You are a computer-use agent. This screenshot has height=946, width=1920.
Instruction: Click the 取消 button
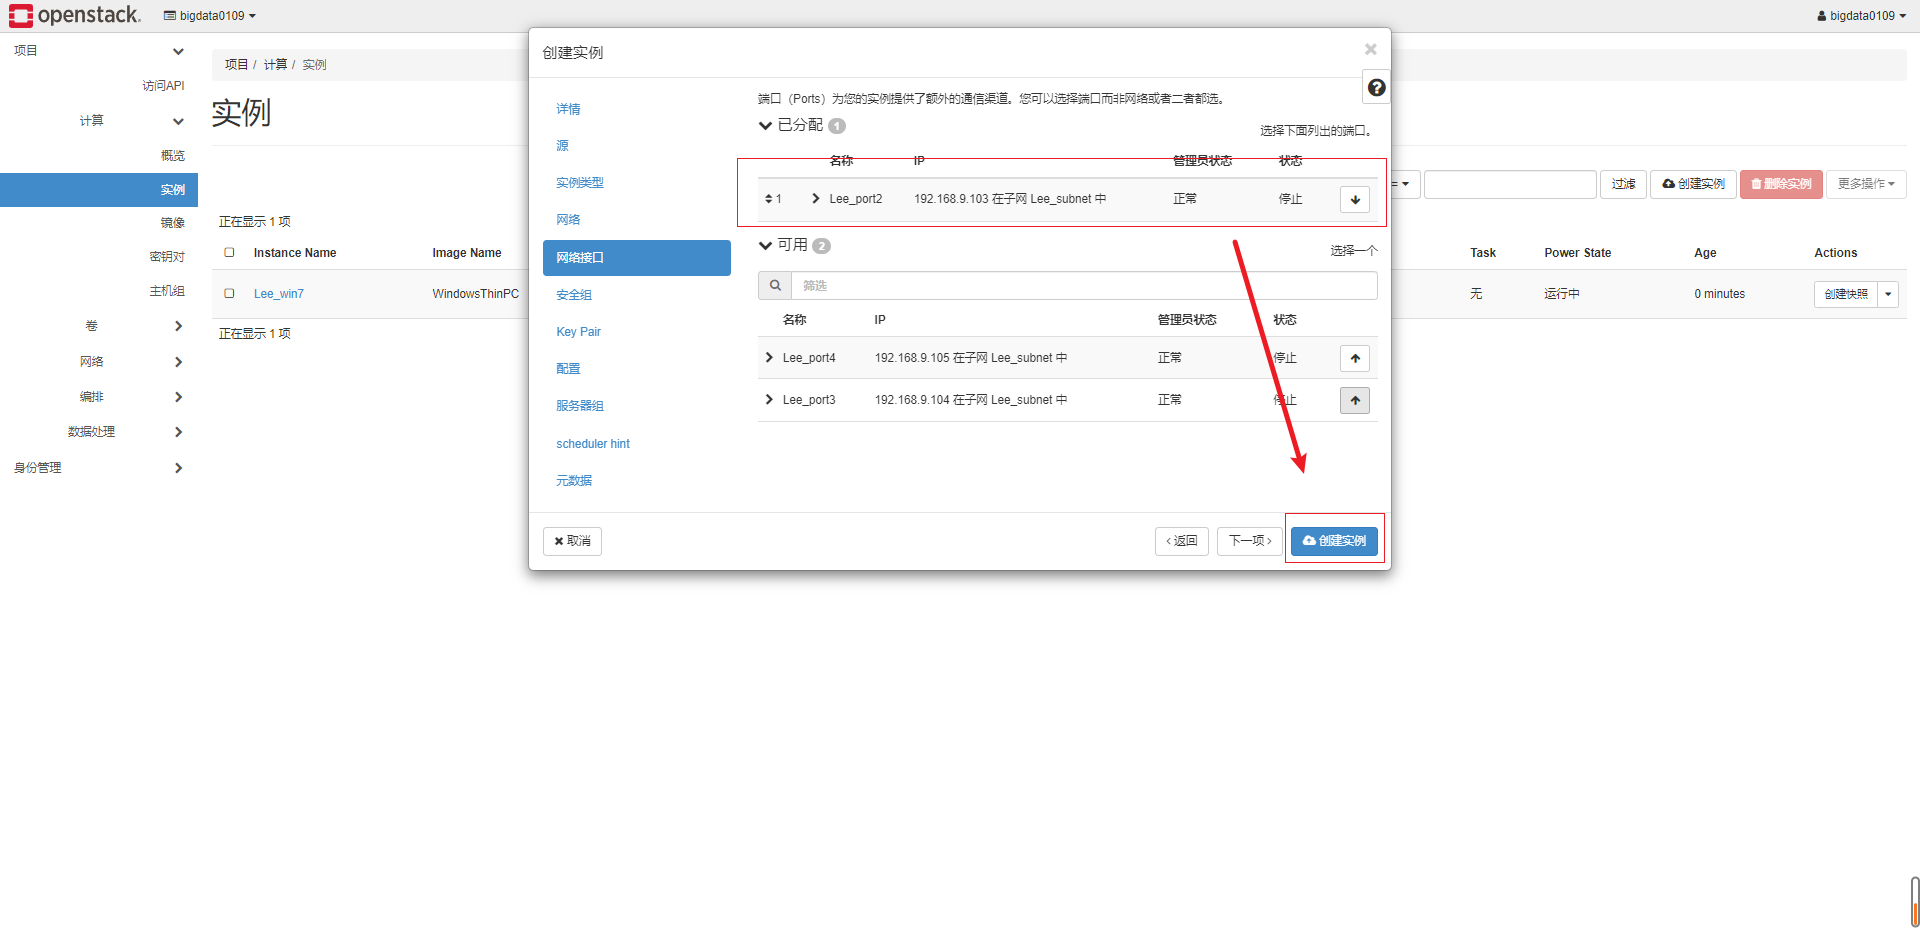pos(572,541)
